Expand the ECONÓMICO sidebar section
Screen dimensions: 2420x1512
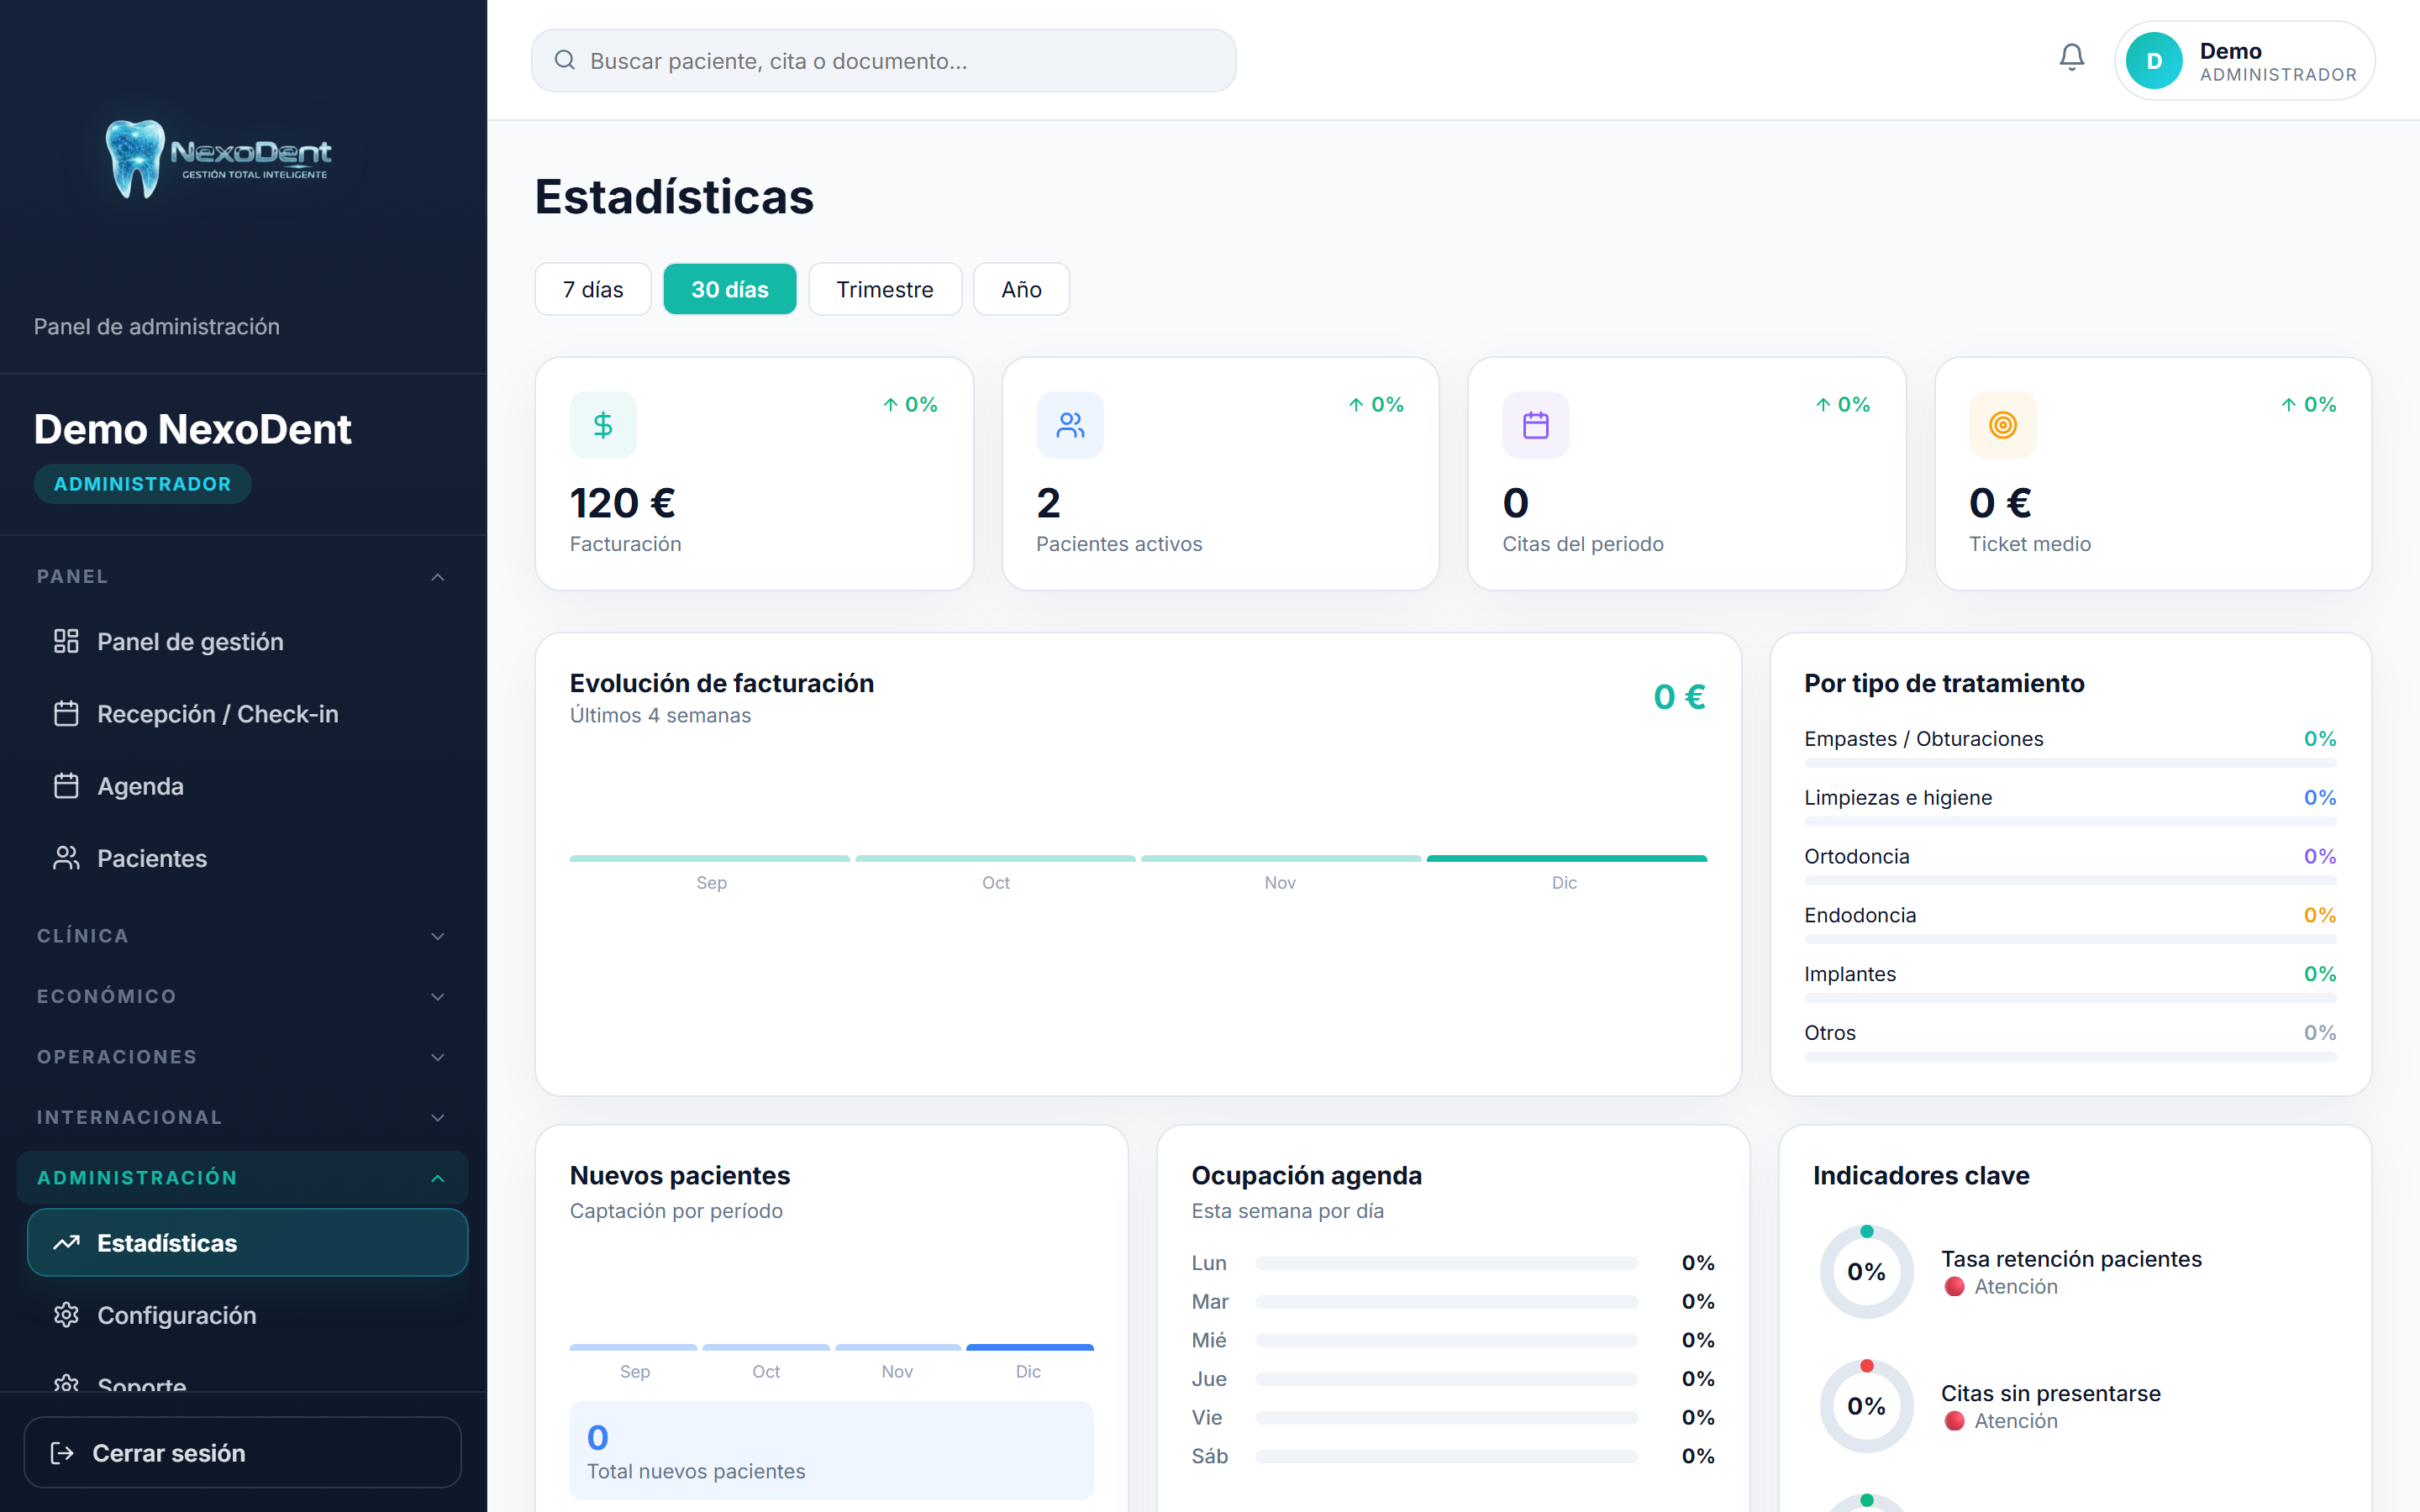(243, 996)
